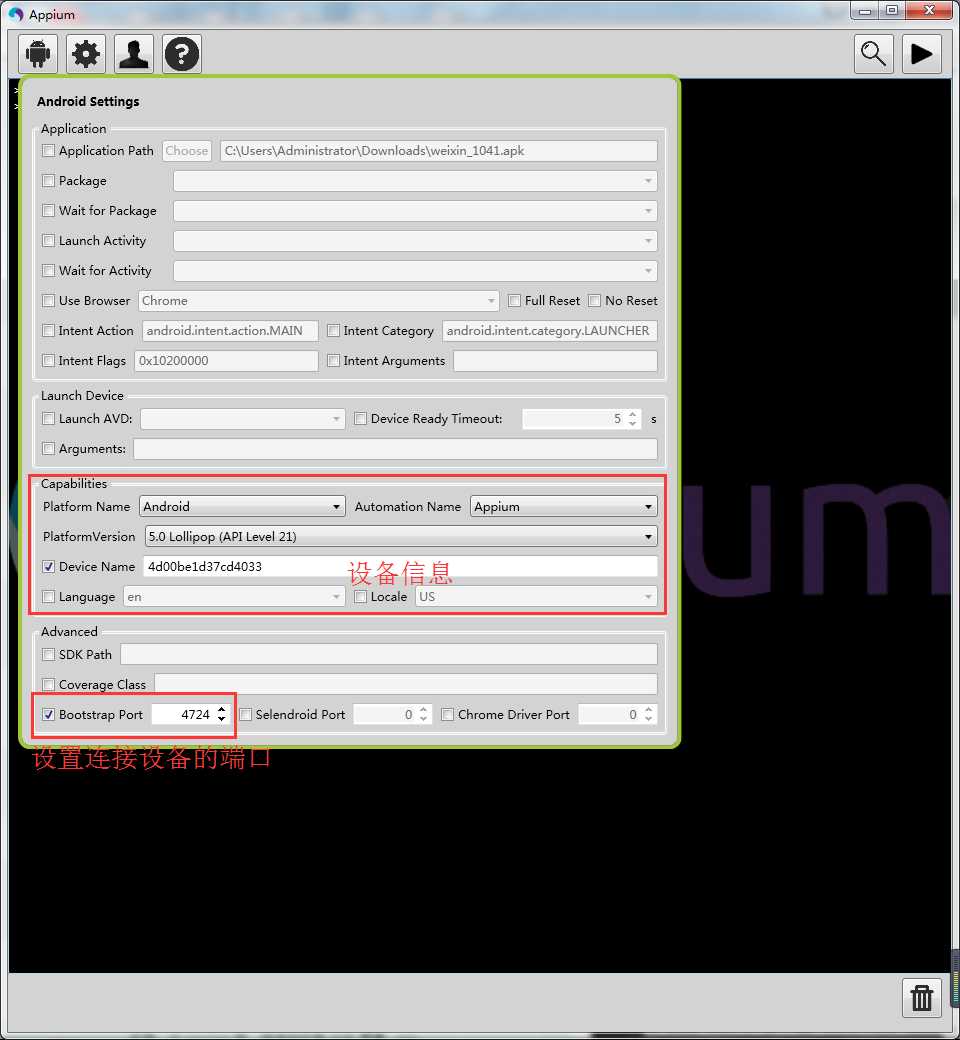Viewport: 960px width, 1040px height.
Task: Expand the Package dropdown
Action: coord(415,180)
